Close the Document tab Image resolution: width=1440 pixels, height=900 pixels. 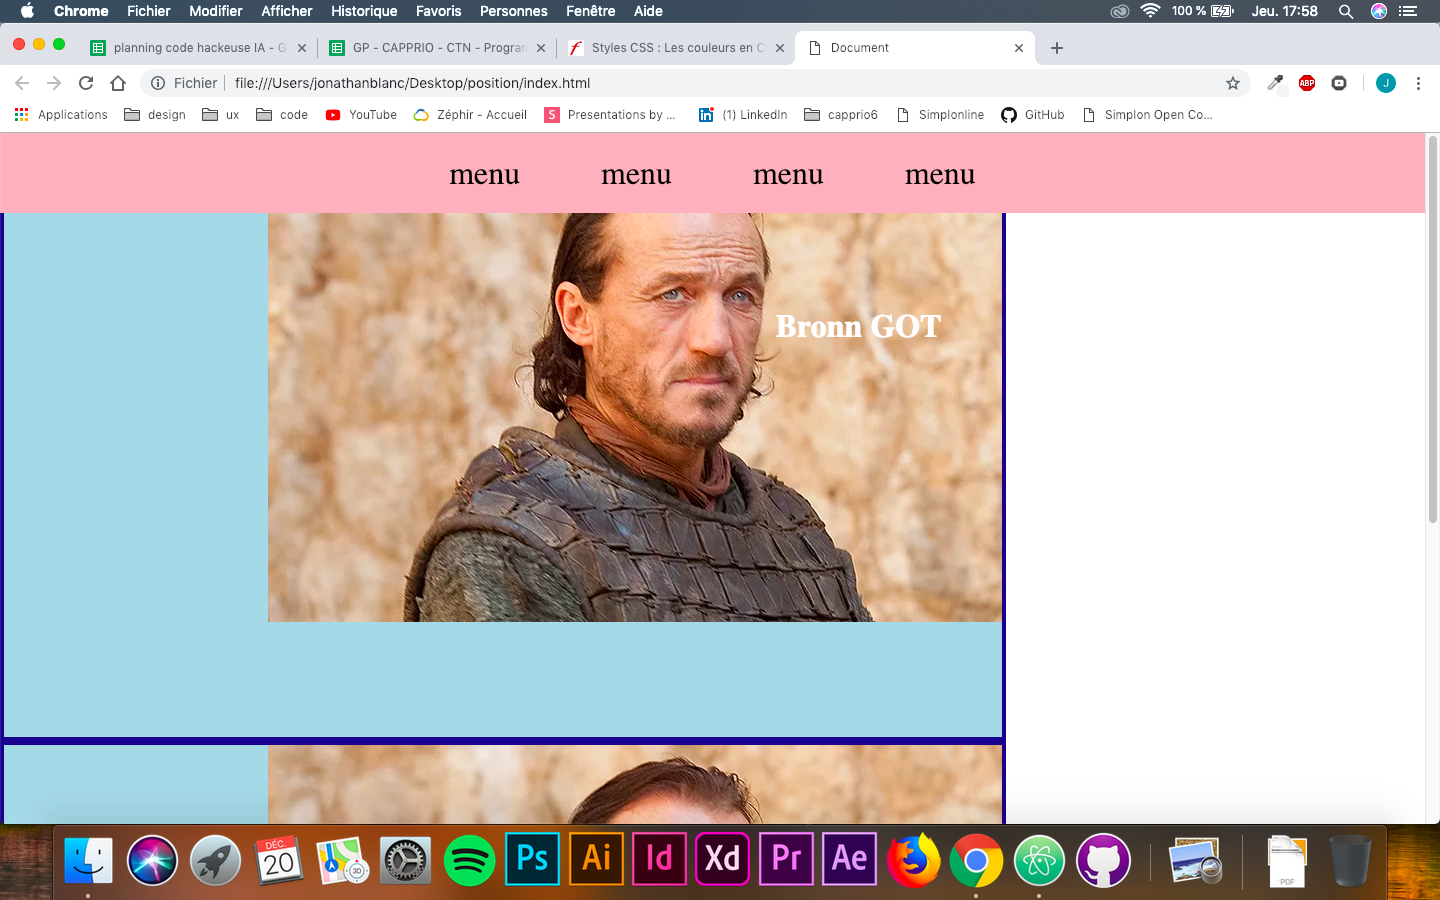click(1019, 48)
